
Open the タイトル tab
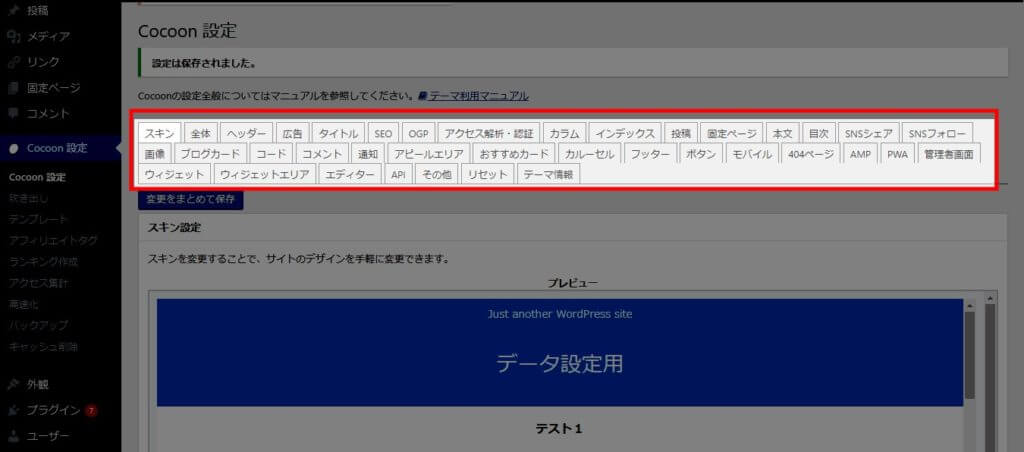pyautogui.click(x=338, y=133)
